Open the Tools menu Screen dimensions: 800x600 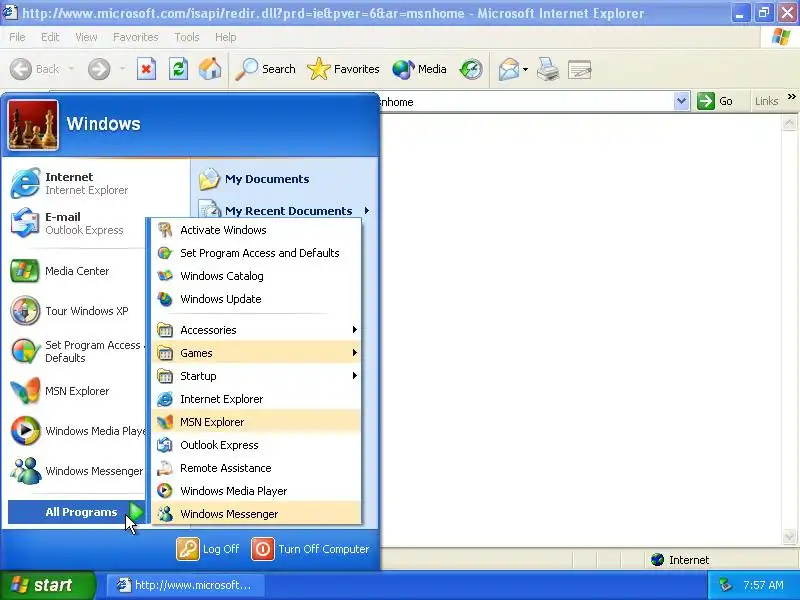tap(187, 37)
